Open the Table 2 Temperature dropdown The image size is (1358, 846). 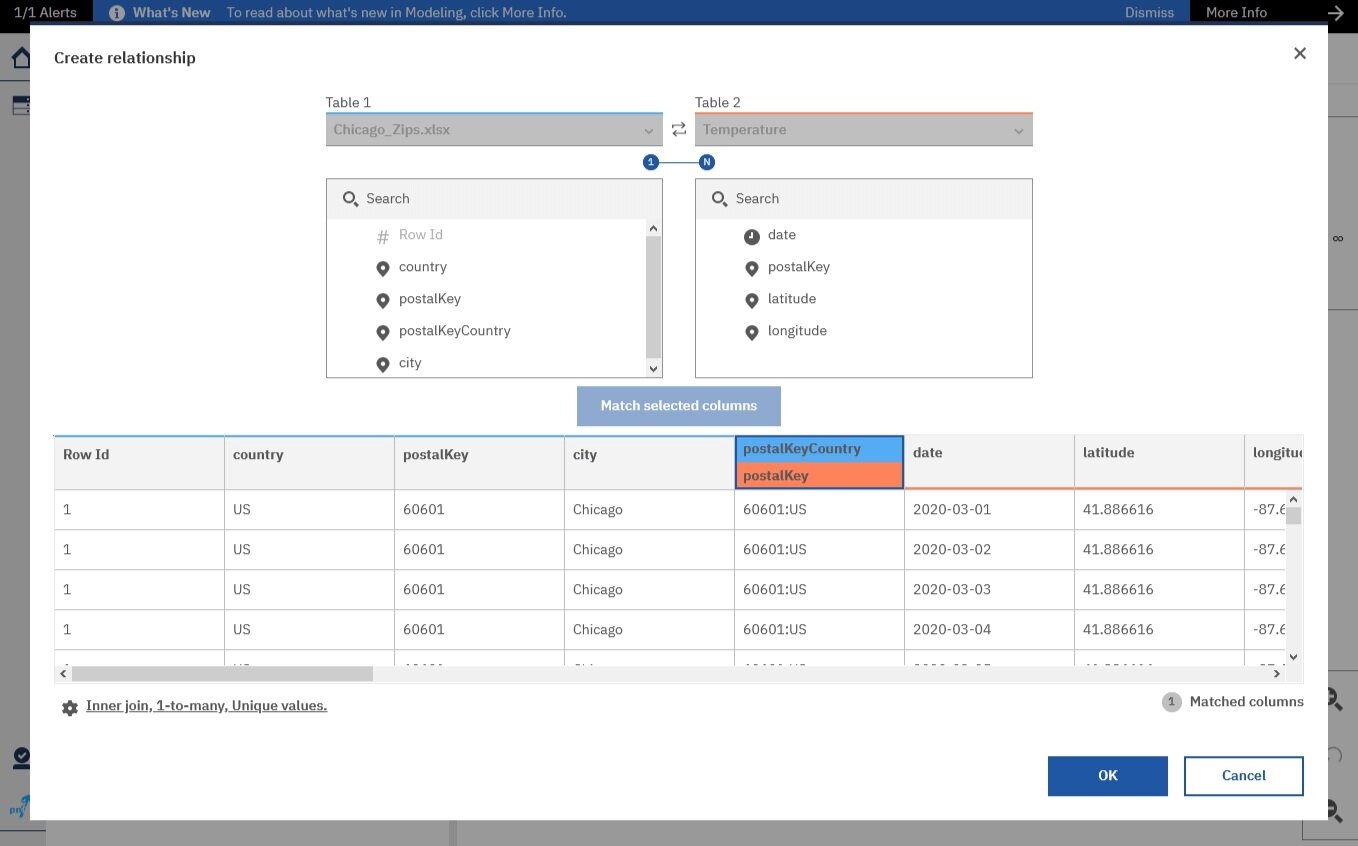pos(864,130)
